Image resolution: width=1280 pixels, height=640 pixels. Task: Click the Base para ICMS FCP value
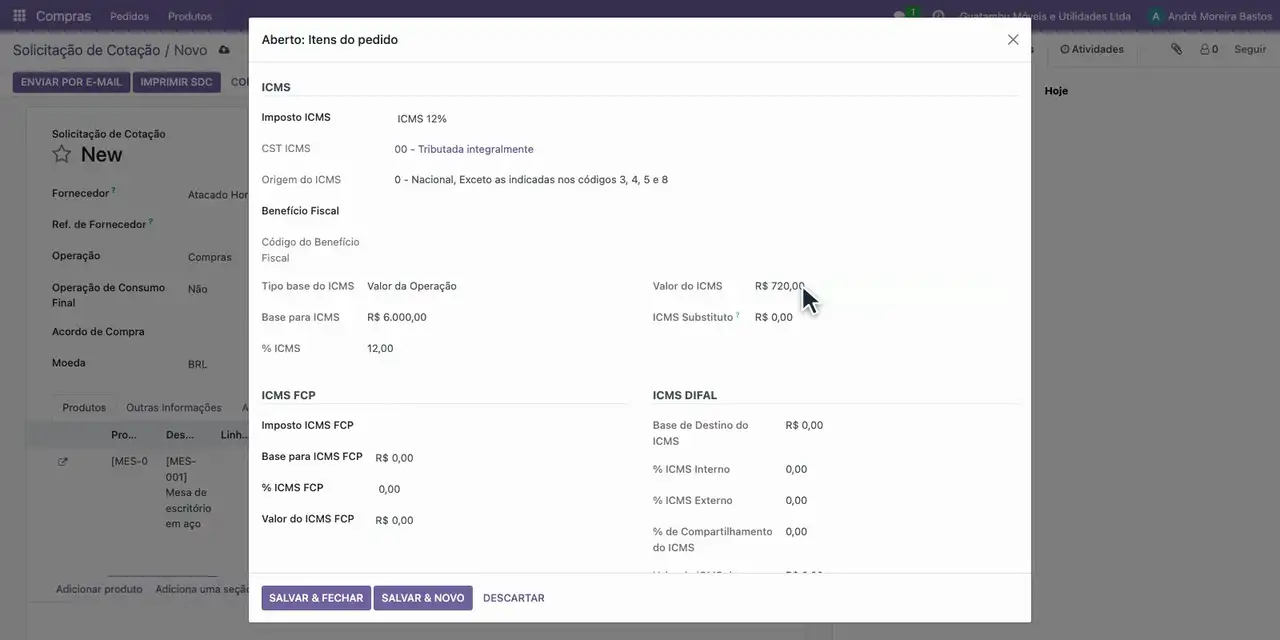394,458
